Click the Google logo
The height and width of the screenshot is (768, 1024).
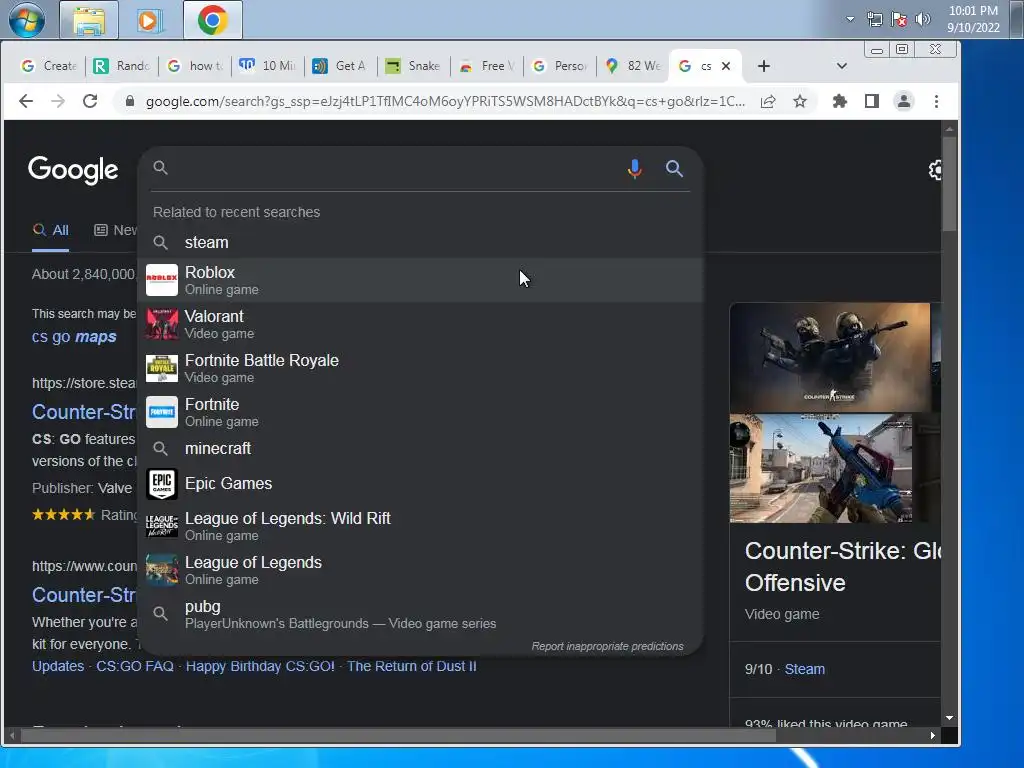73,170
